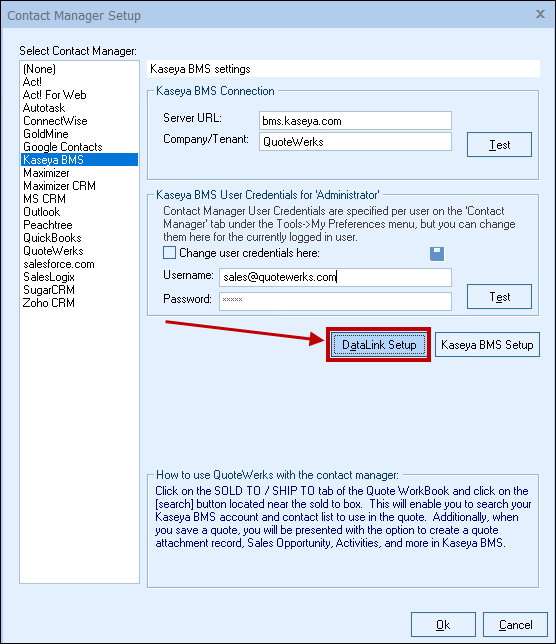Click the DataLink Setup button
This screenshot has width=556, height=644.
[379, 345]
